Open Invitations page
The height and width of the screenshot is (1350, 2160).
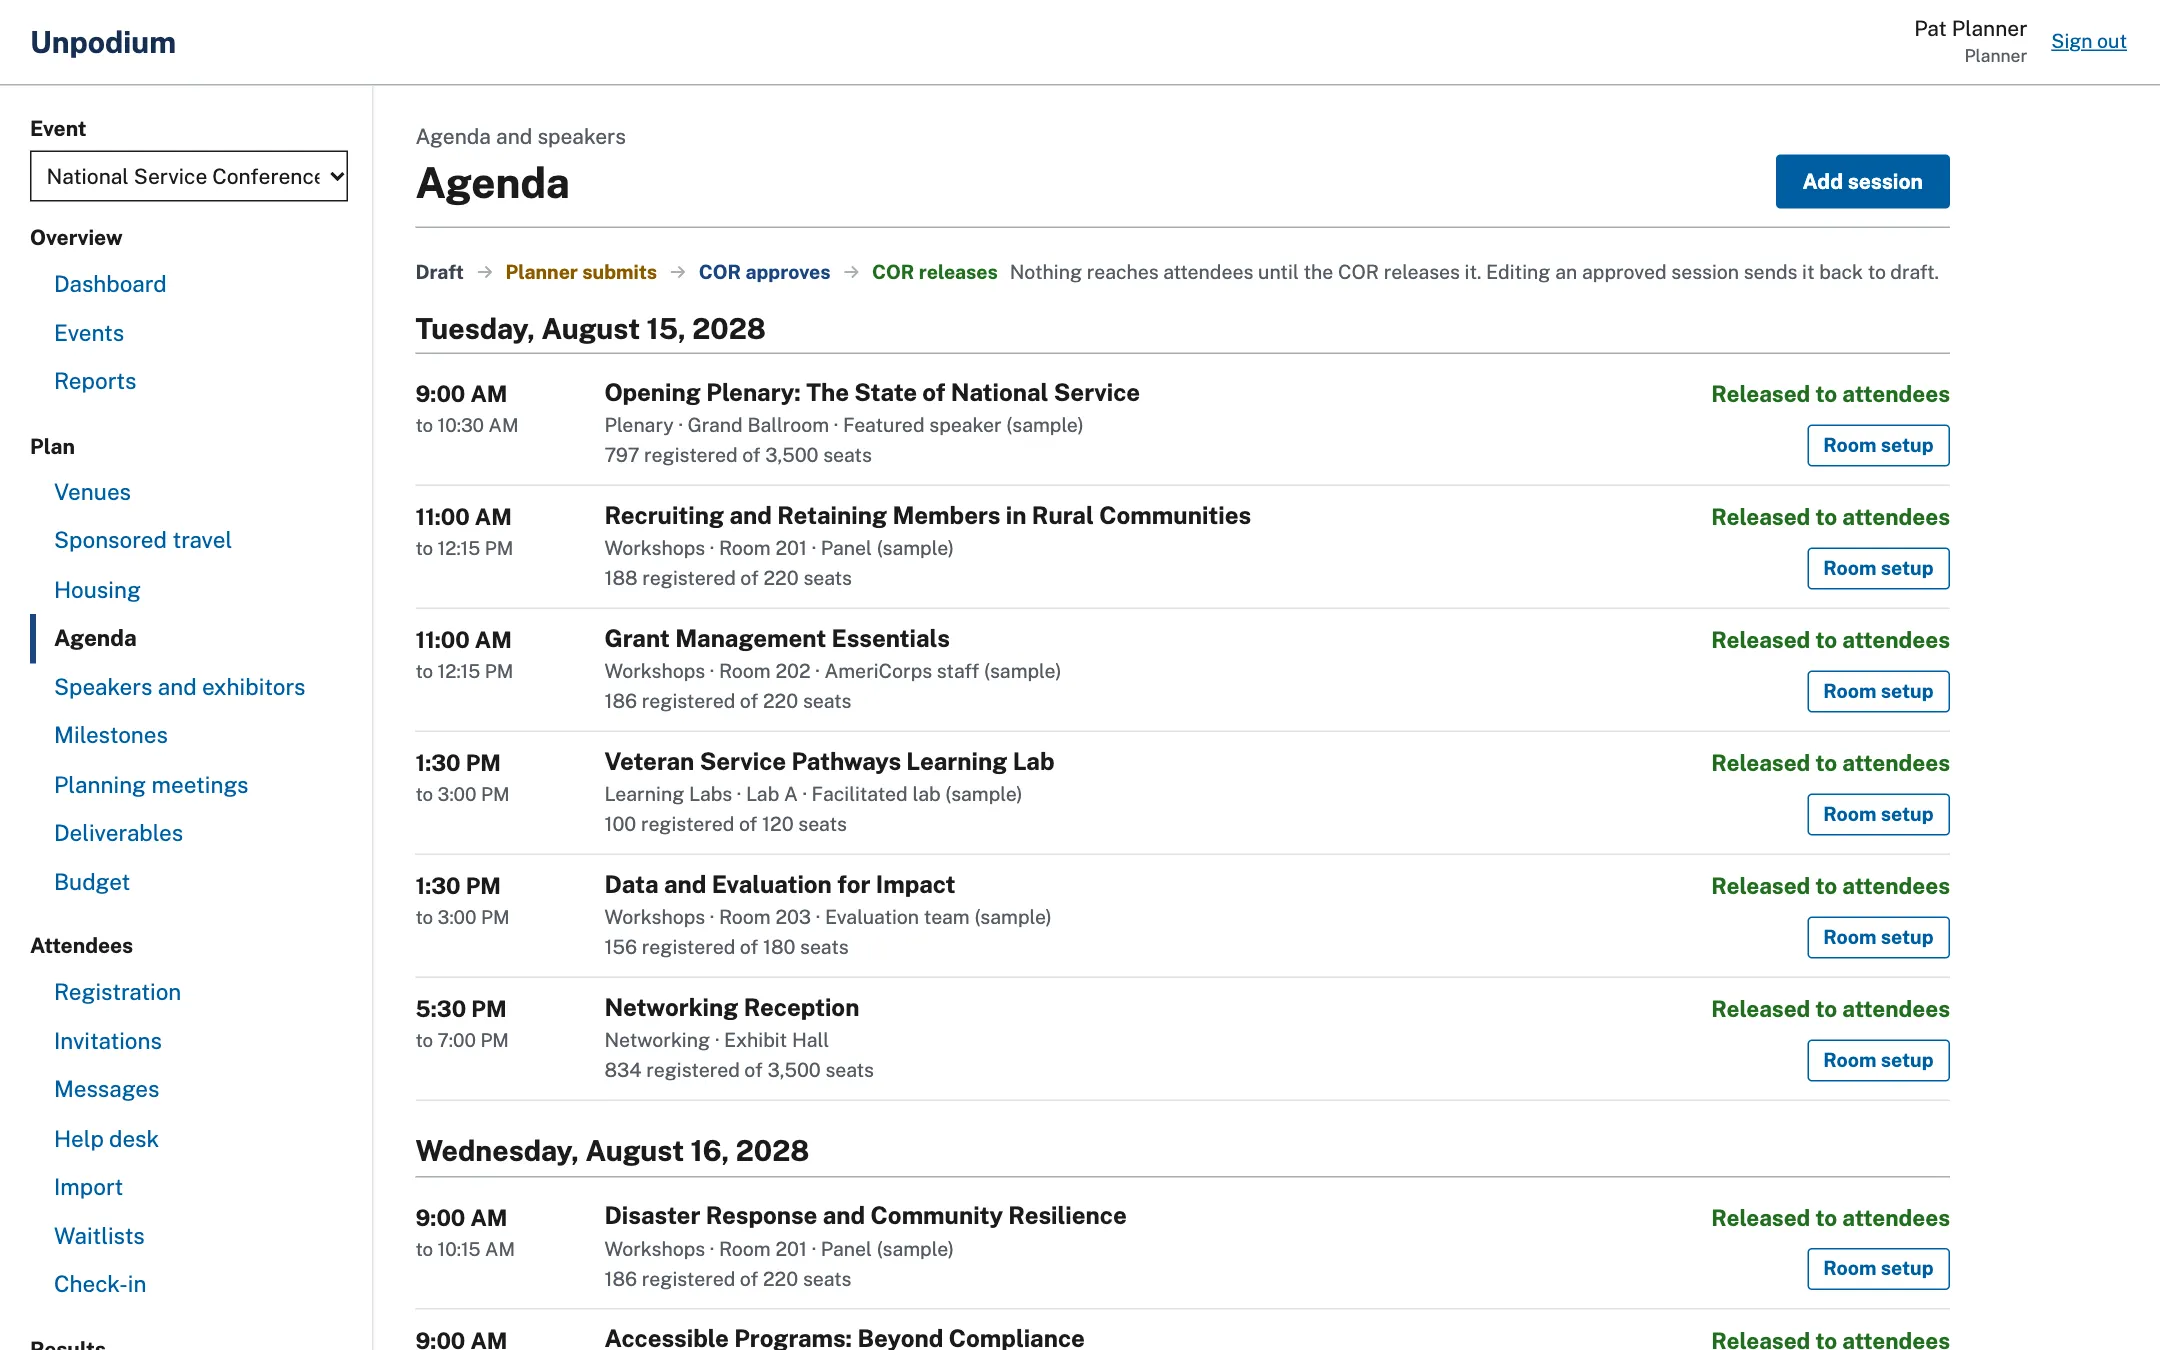click(108, 1041)
